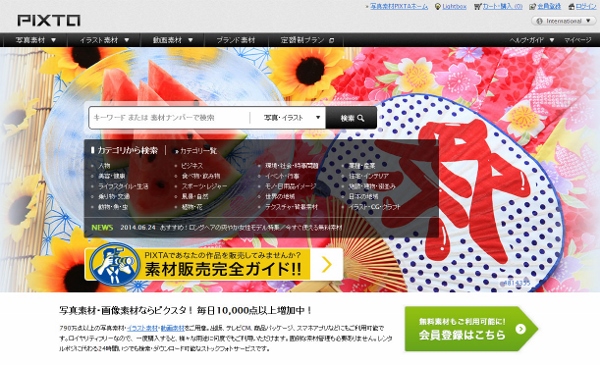Select the 植物・花 category
This screenshot has width=600, height=365.
pos(192,207)
